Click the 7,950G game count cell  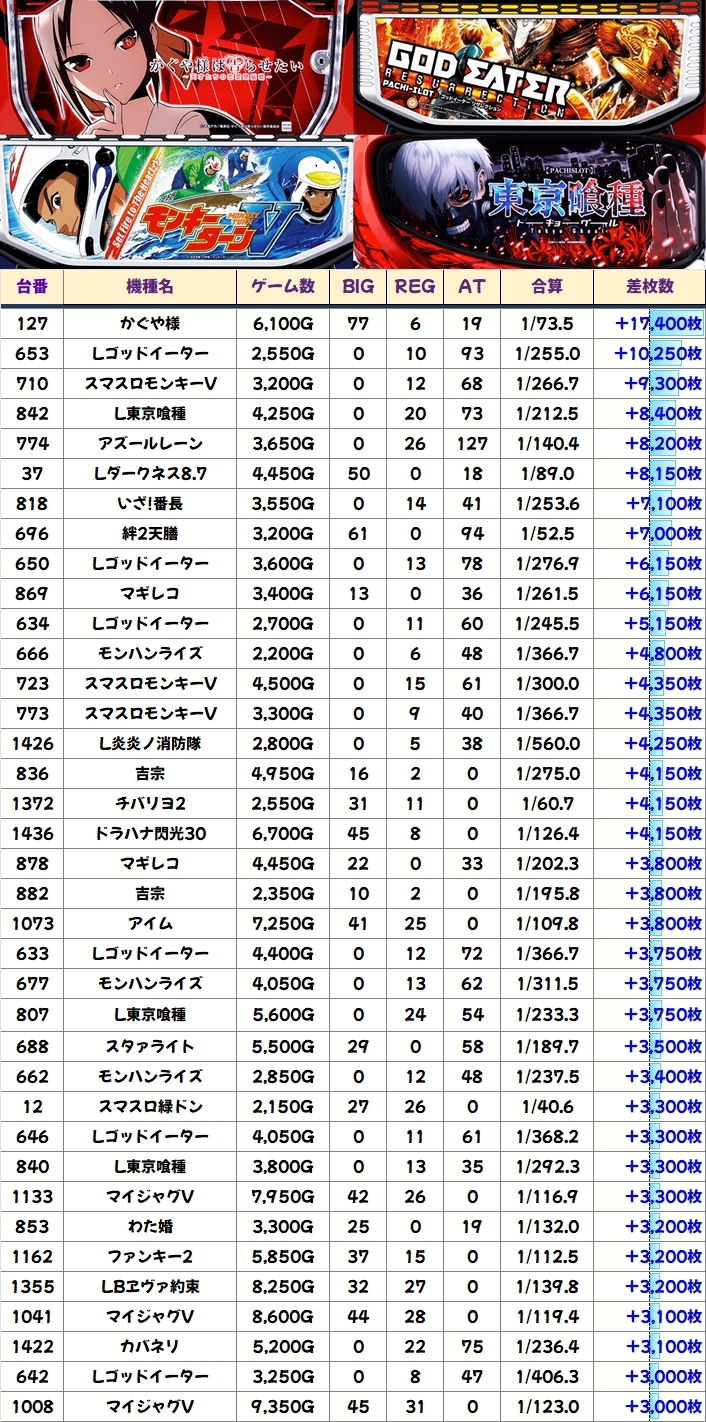(283, 1196)
